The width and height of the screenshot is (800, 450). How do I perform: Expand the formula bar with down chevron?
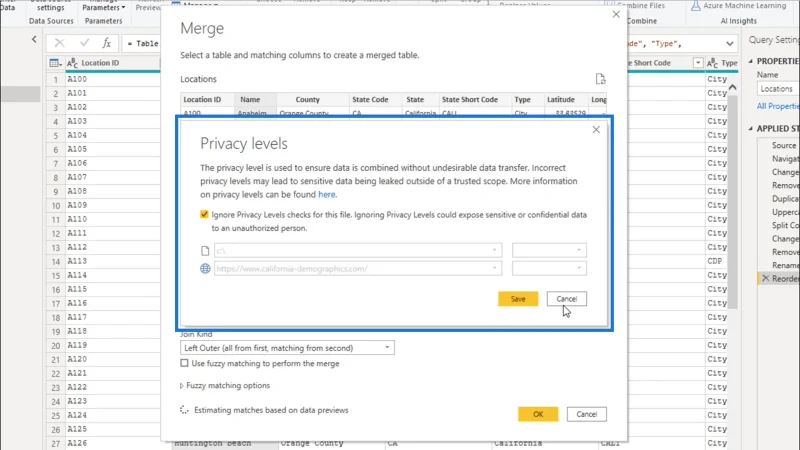pos(730,43)
